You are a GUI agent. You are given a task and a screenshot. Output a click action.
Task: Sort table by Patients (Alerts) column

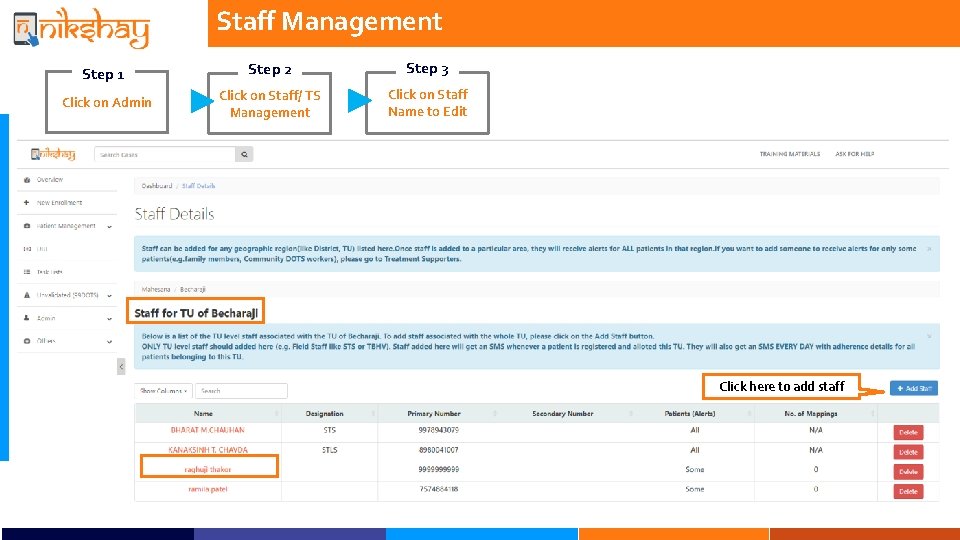point(695,413)
